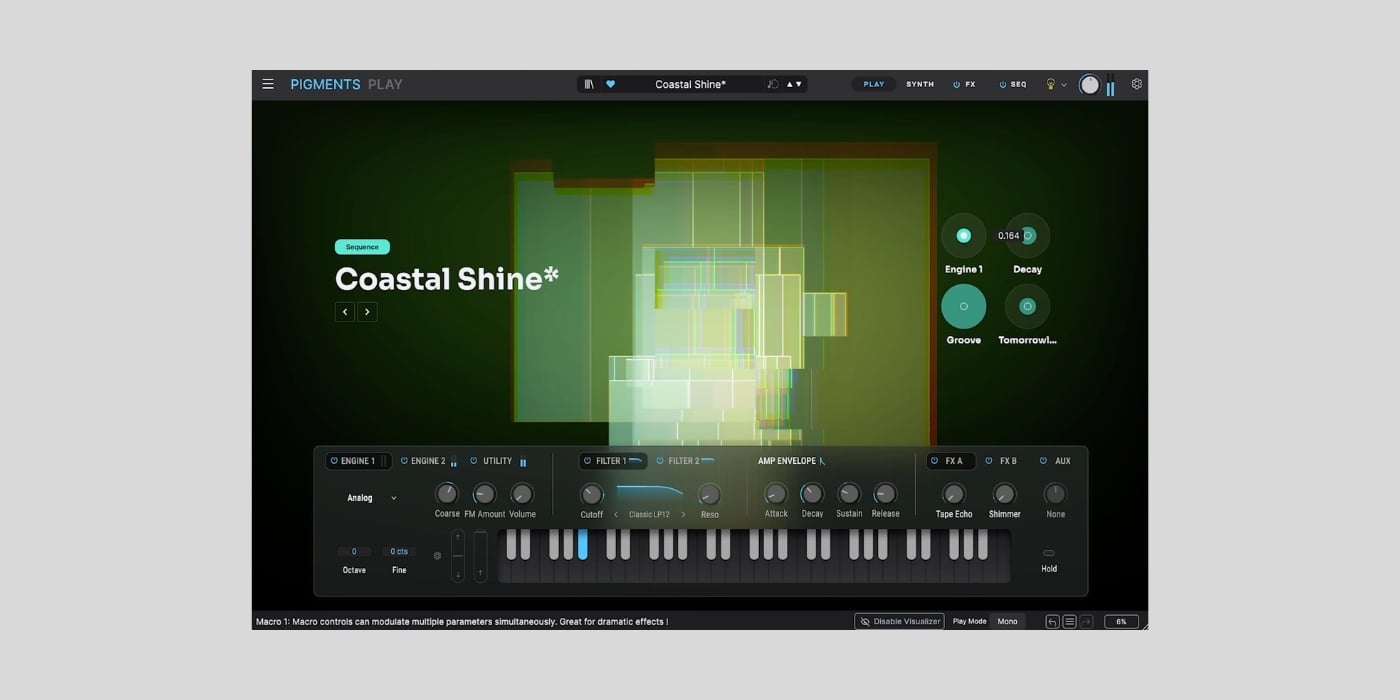Image resolution: width=1400 pixels, height=700 pixels.
Task: Click the Octave value field
Action: [x=354, y=552]
